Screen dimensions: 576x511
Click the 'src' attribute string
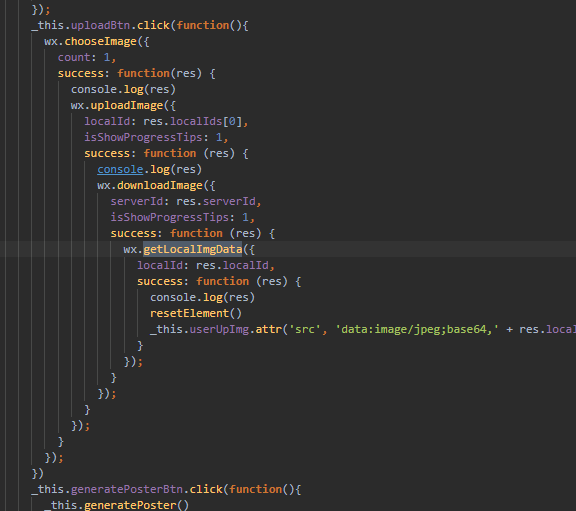click(305, 329)
